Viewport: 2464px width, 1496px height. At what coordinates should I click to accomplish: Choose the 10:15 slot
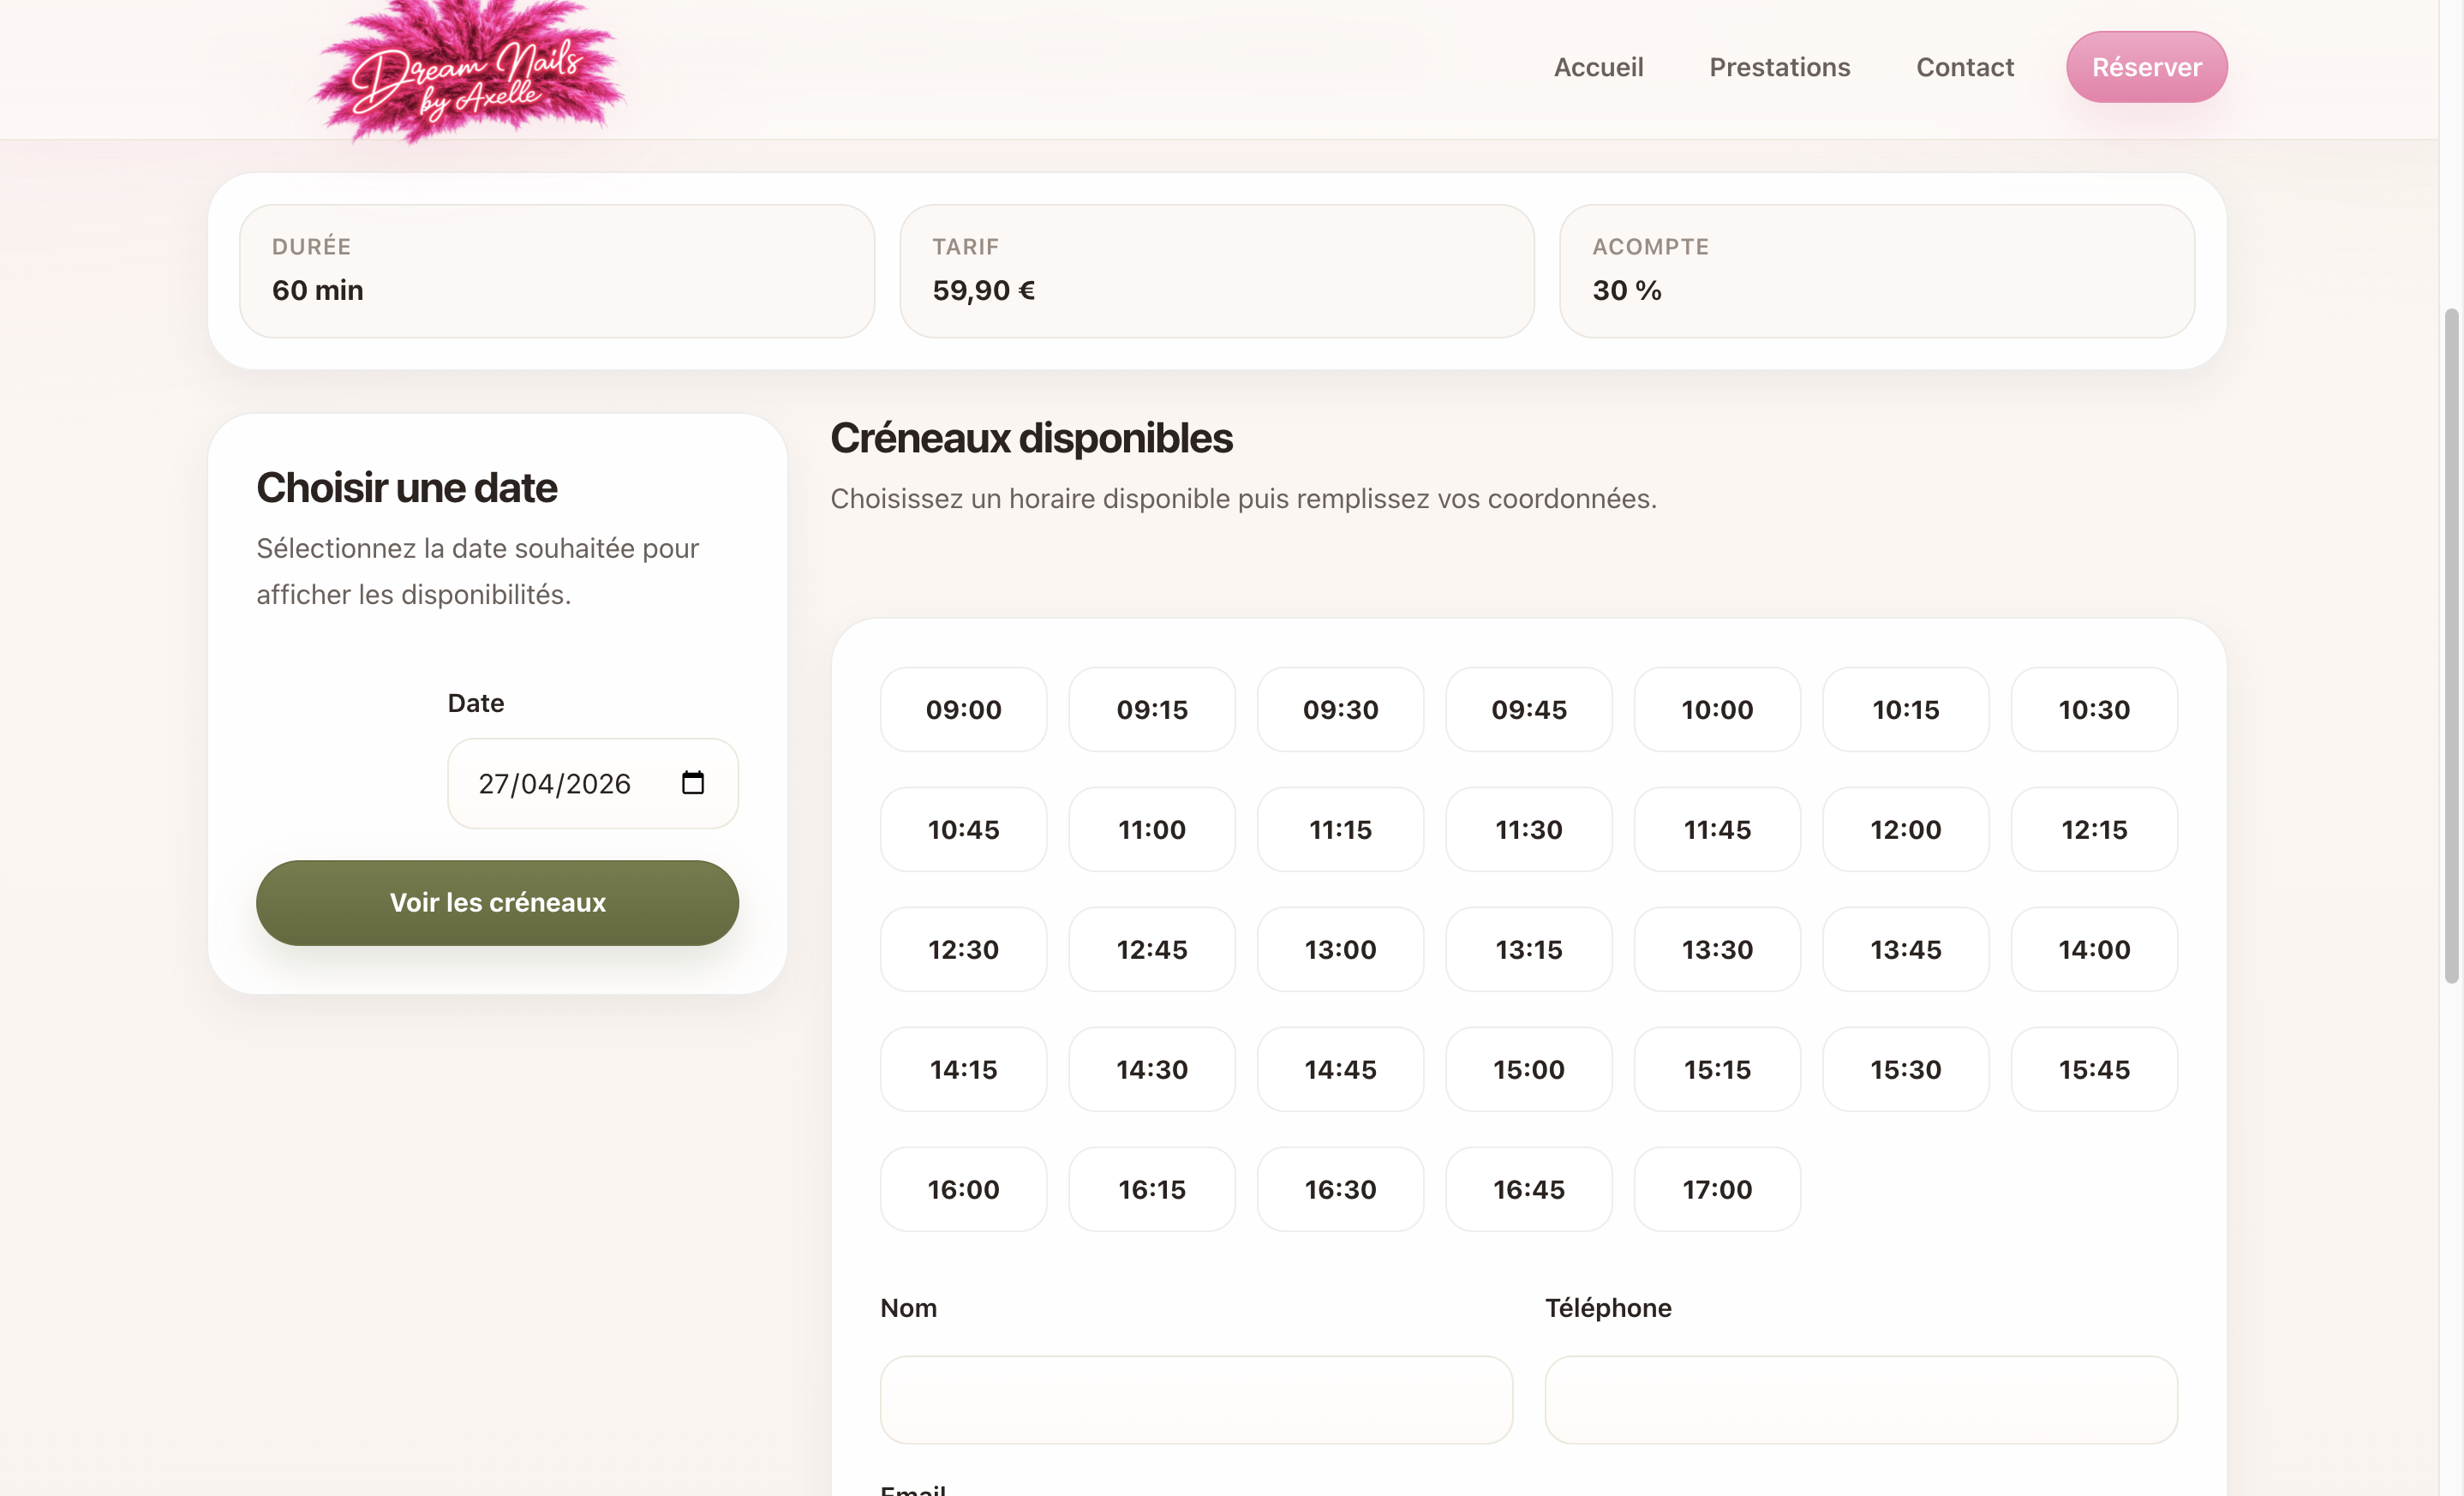(1906, 709)
